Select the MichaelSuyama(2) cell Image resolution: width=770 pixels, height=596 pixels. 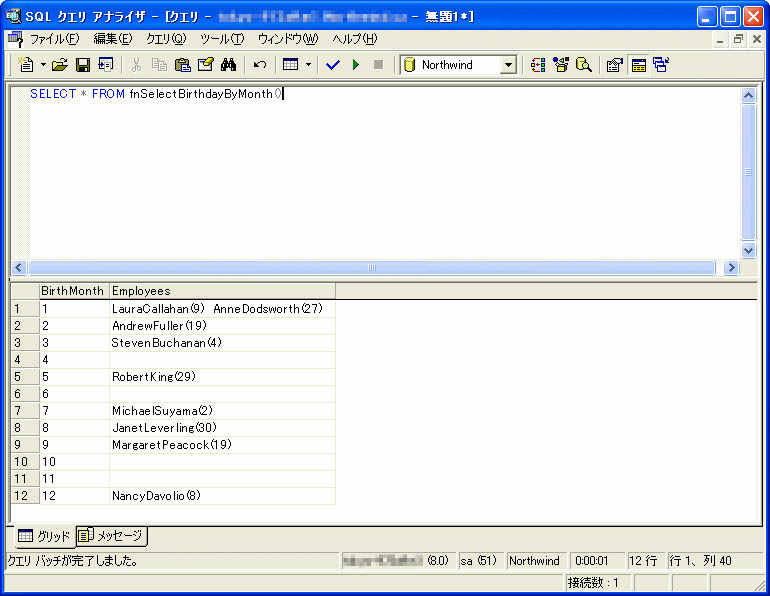(x=222, y=411)
